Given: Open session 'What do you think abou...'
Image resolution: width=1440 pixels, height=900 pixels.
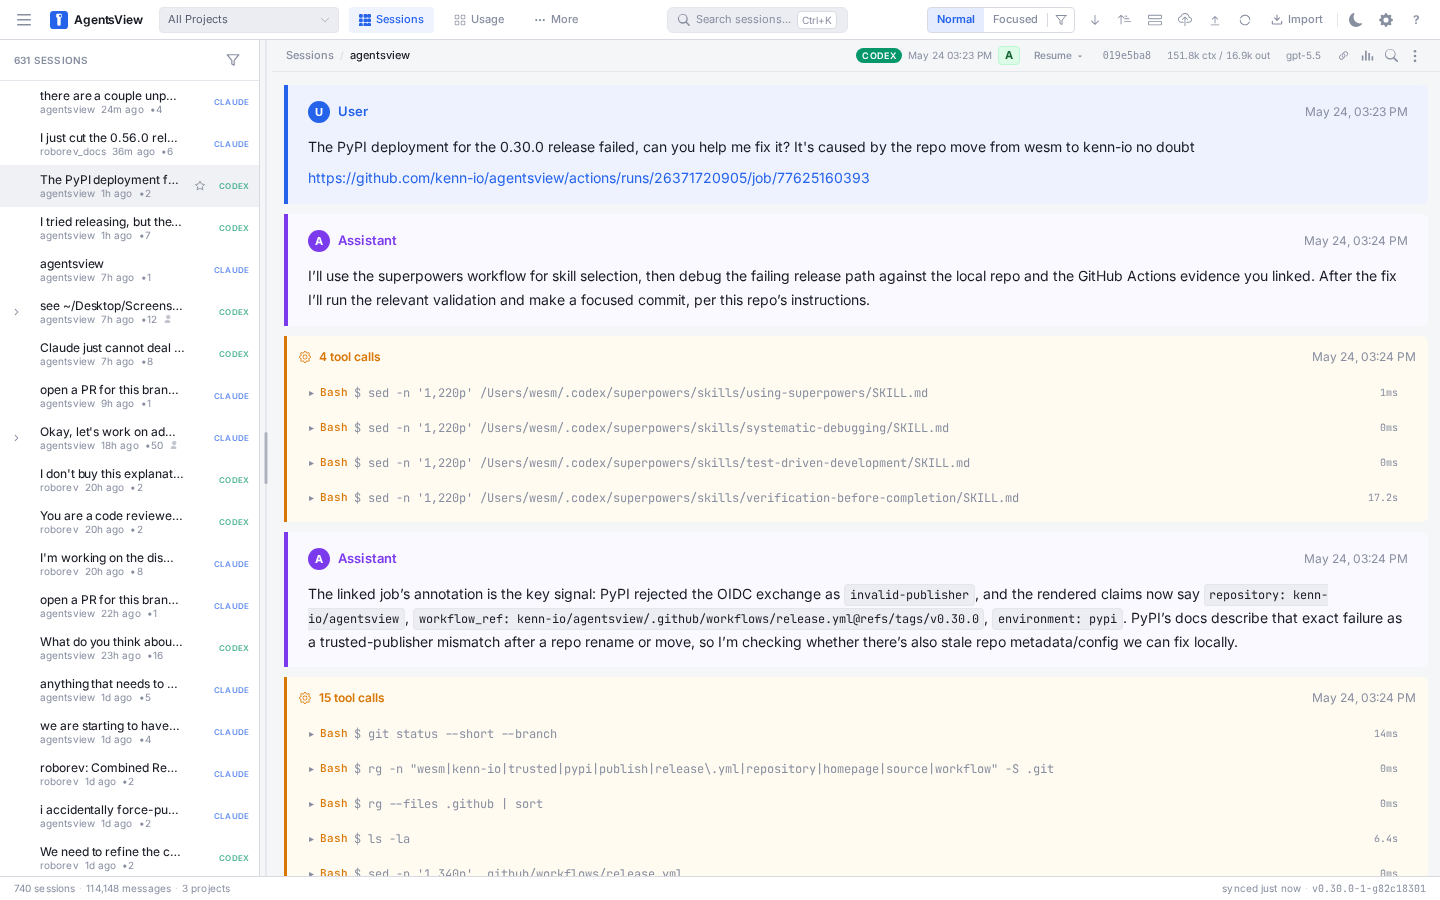Looking at the screenshot, I should tap(130, 648).
